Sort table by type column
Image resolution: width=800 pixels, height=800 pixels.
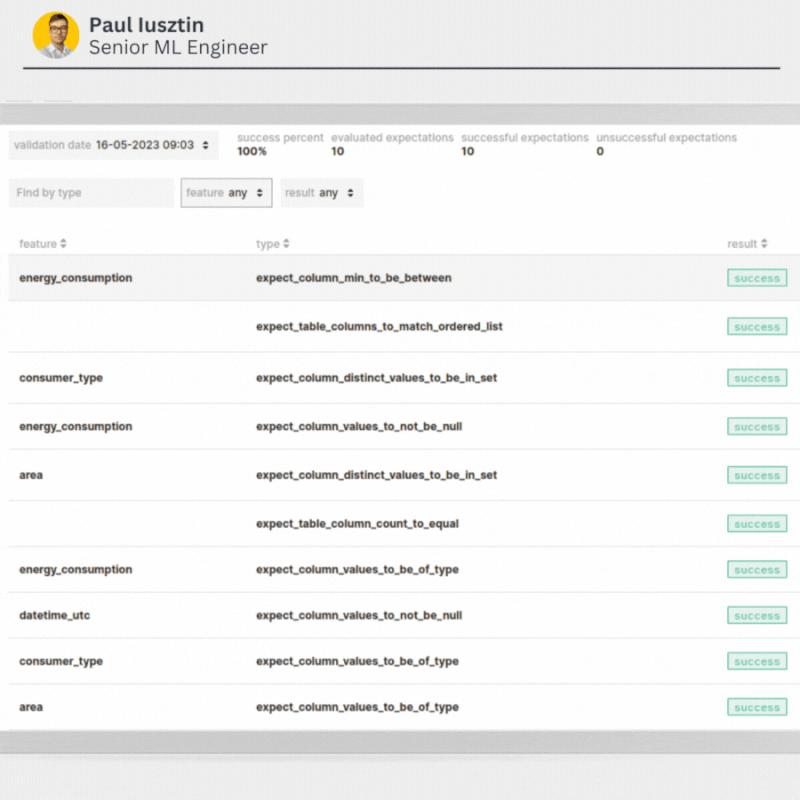click(x=272, y=244)
